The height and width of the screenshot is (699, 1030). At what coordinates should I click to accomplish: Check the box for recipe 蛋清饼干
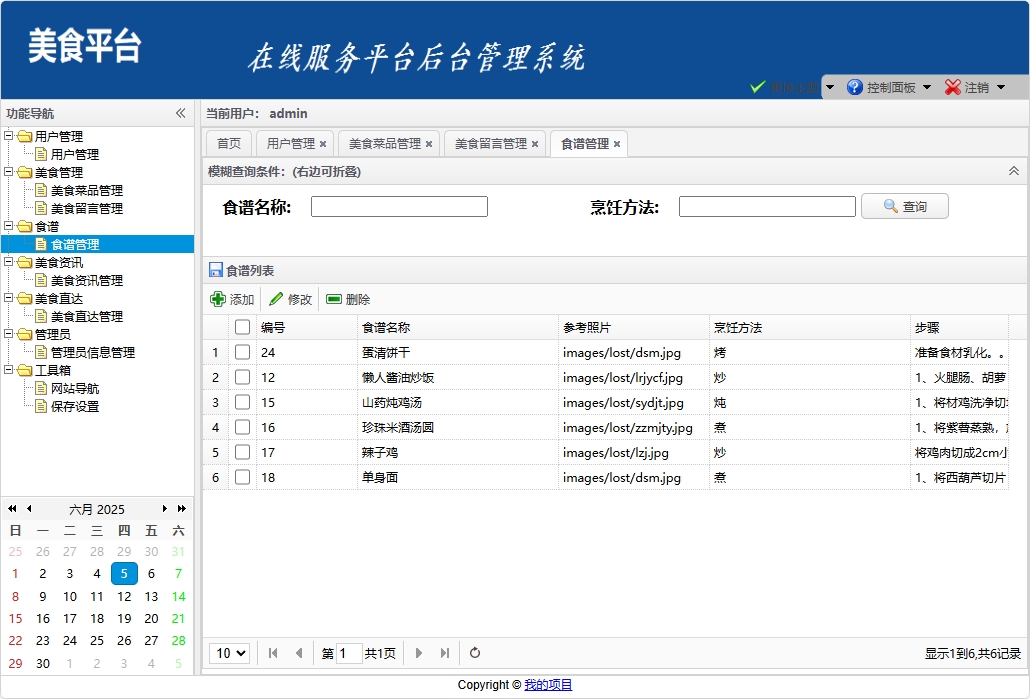click(x=242, y=352)
